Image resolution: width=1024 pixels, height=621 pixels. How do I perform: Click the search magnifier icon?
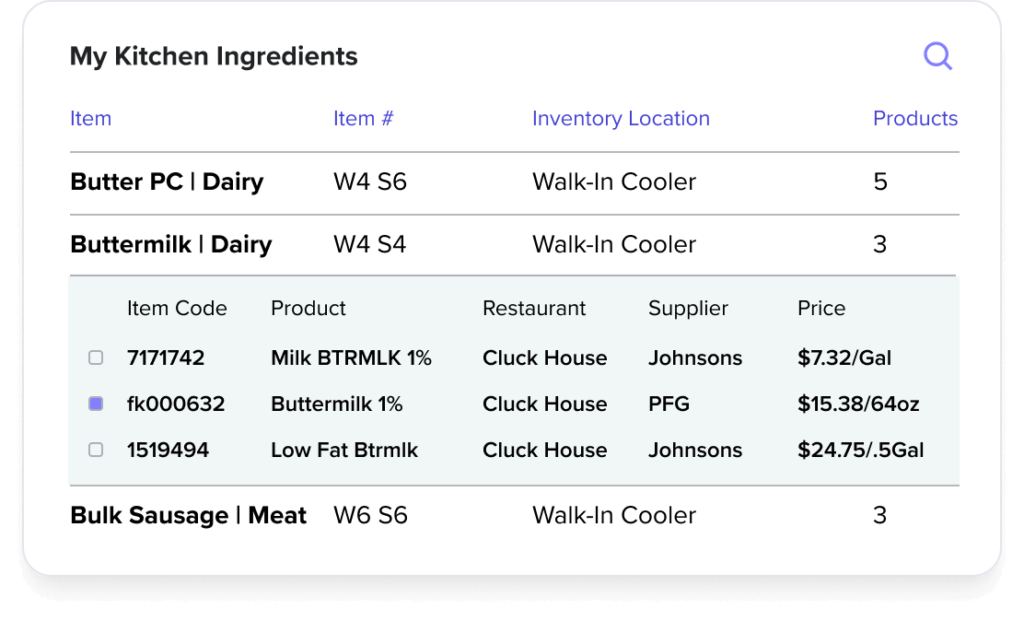(937, 56)
